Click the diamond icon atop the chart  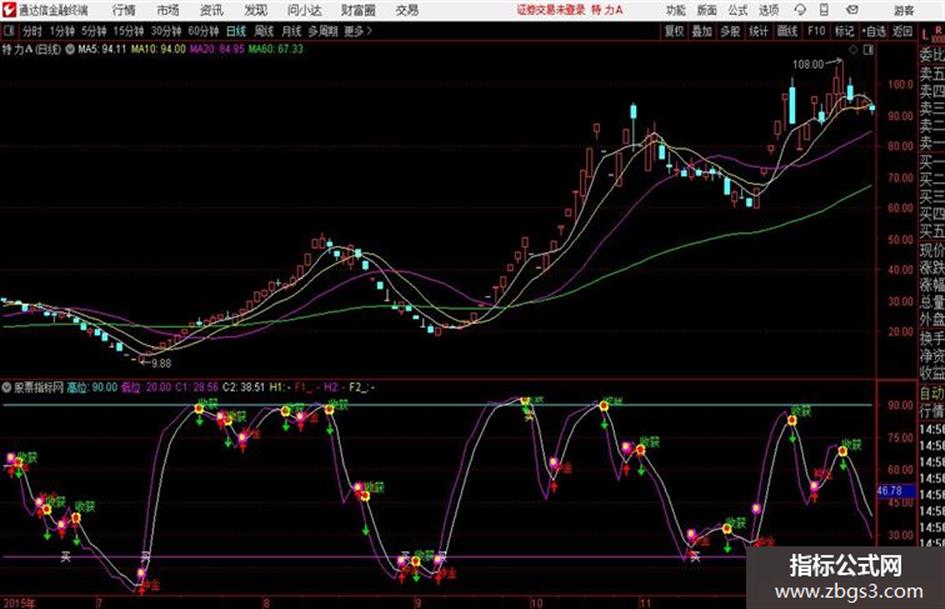(853, 50)
